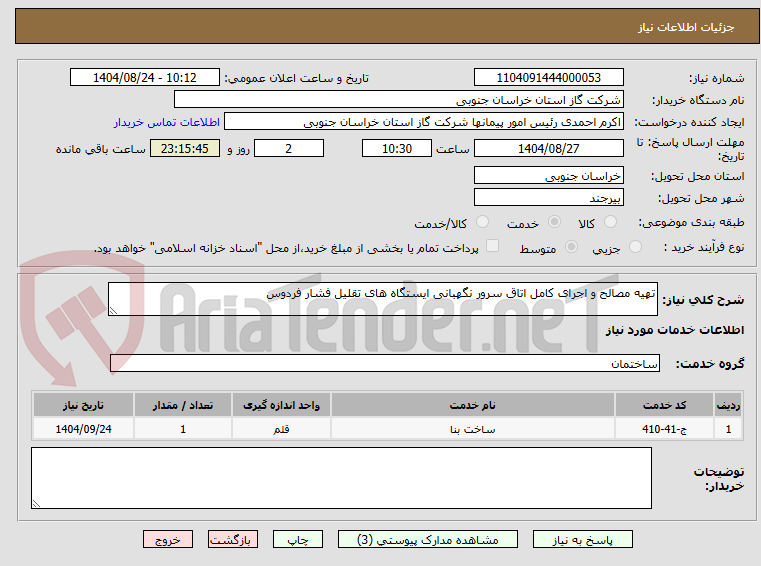The width and height of the screenshot is (761, 566).
Task: Open مشاهده مدارک پیوستی (3) button
Action: 428,539
